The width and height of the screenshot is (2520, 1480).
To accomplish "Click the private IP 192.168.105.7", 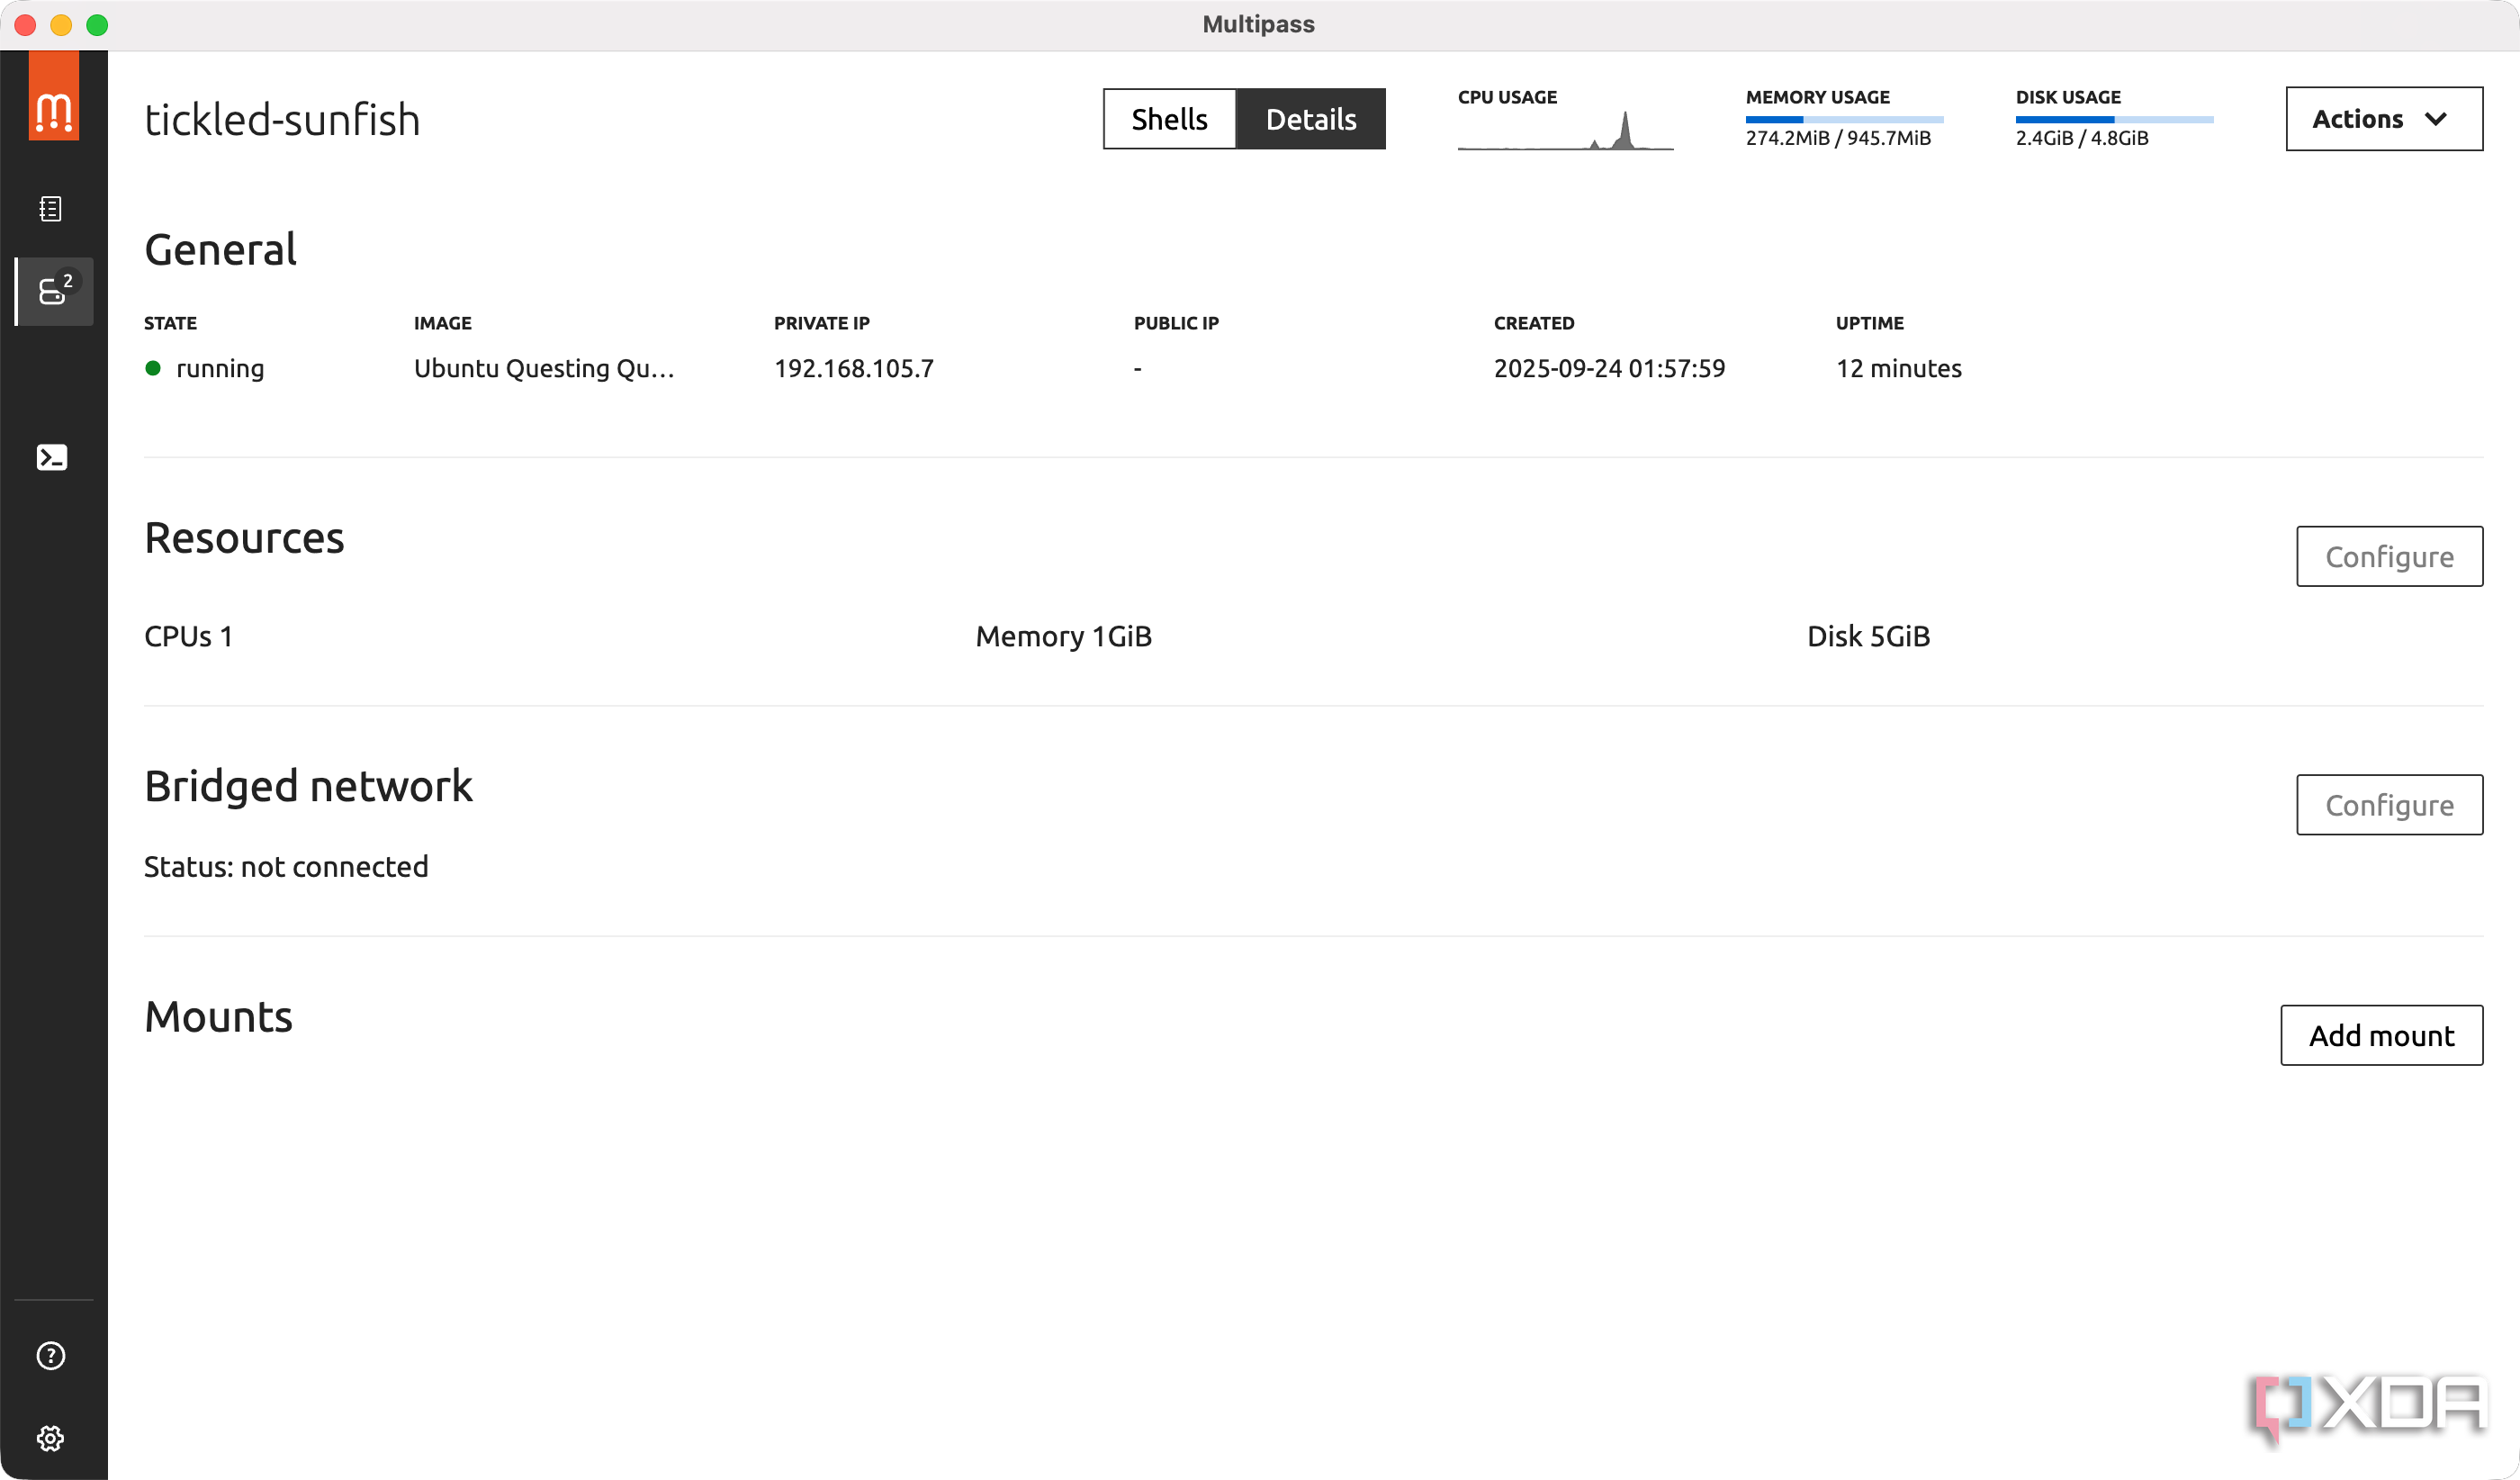I will coord(853,368).
